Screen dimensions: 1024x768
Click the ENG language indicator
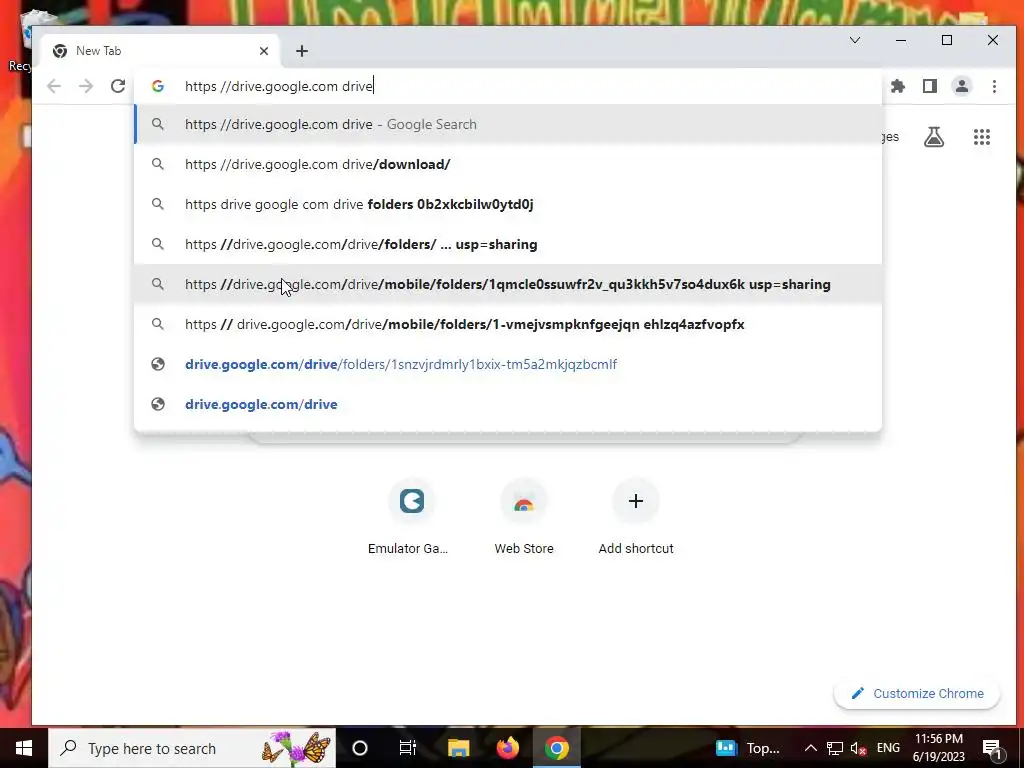[888, 748]
